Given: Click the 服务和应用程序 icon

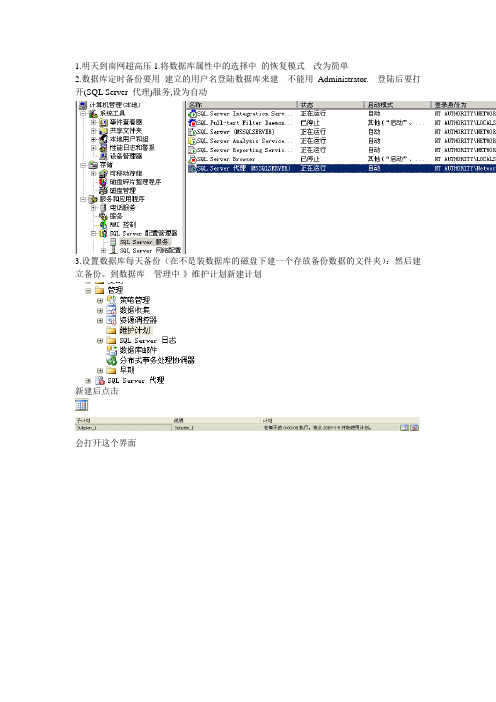Looking at the screenshot, I should coord(93,199).
